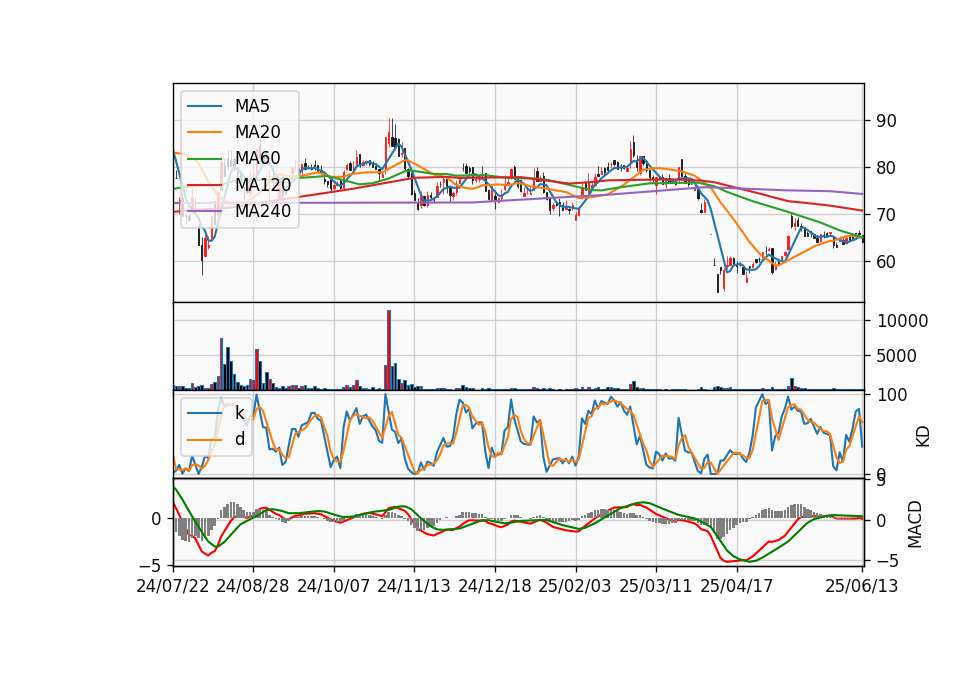Click the k legend label in KD panel
The height and width of the screenshot is (690, 960).
(239, 413)
